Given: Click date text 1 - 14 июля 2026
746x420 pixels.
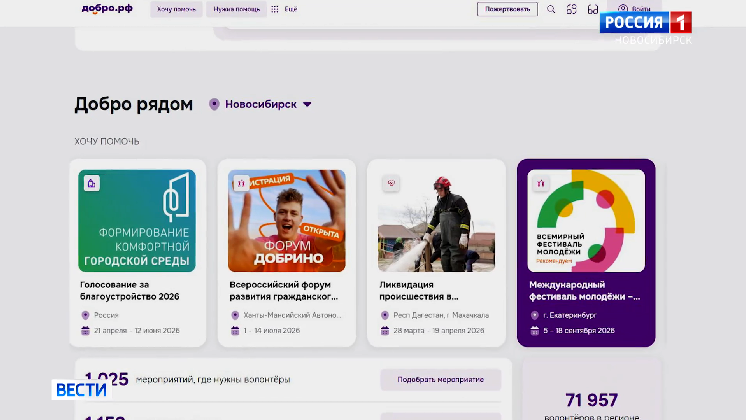Looking at the screenshot, I should [x=272, y=331].
